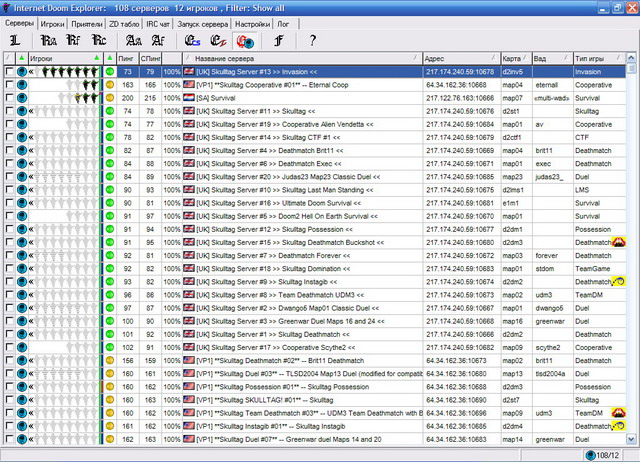The height and width of the screenshot is (462, 640).
Task: Click the "Rc" toolbar icon
Action: point(99,41)
